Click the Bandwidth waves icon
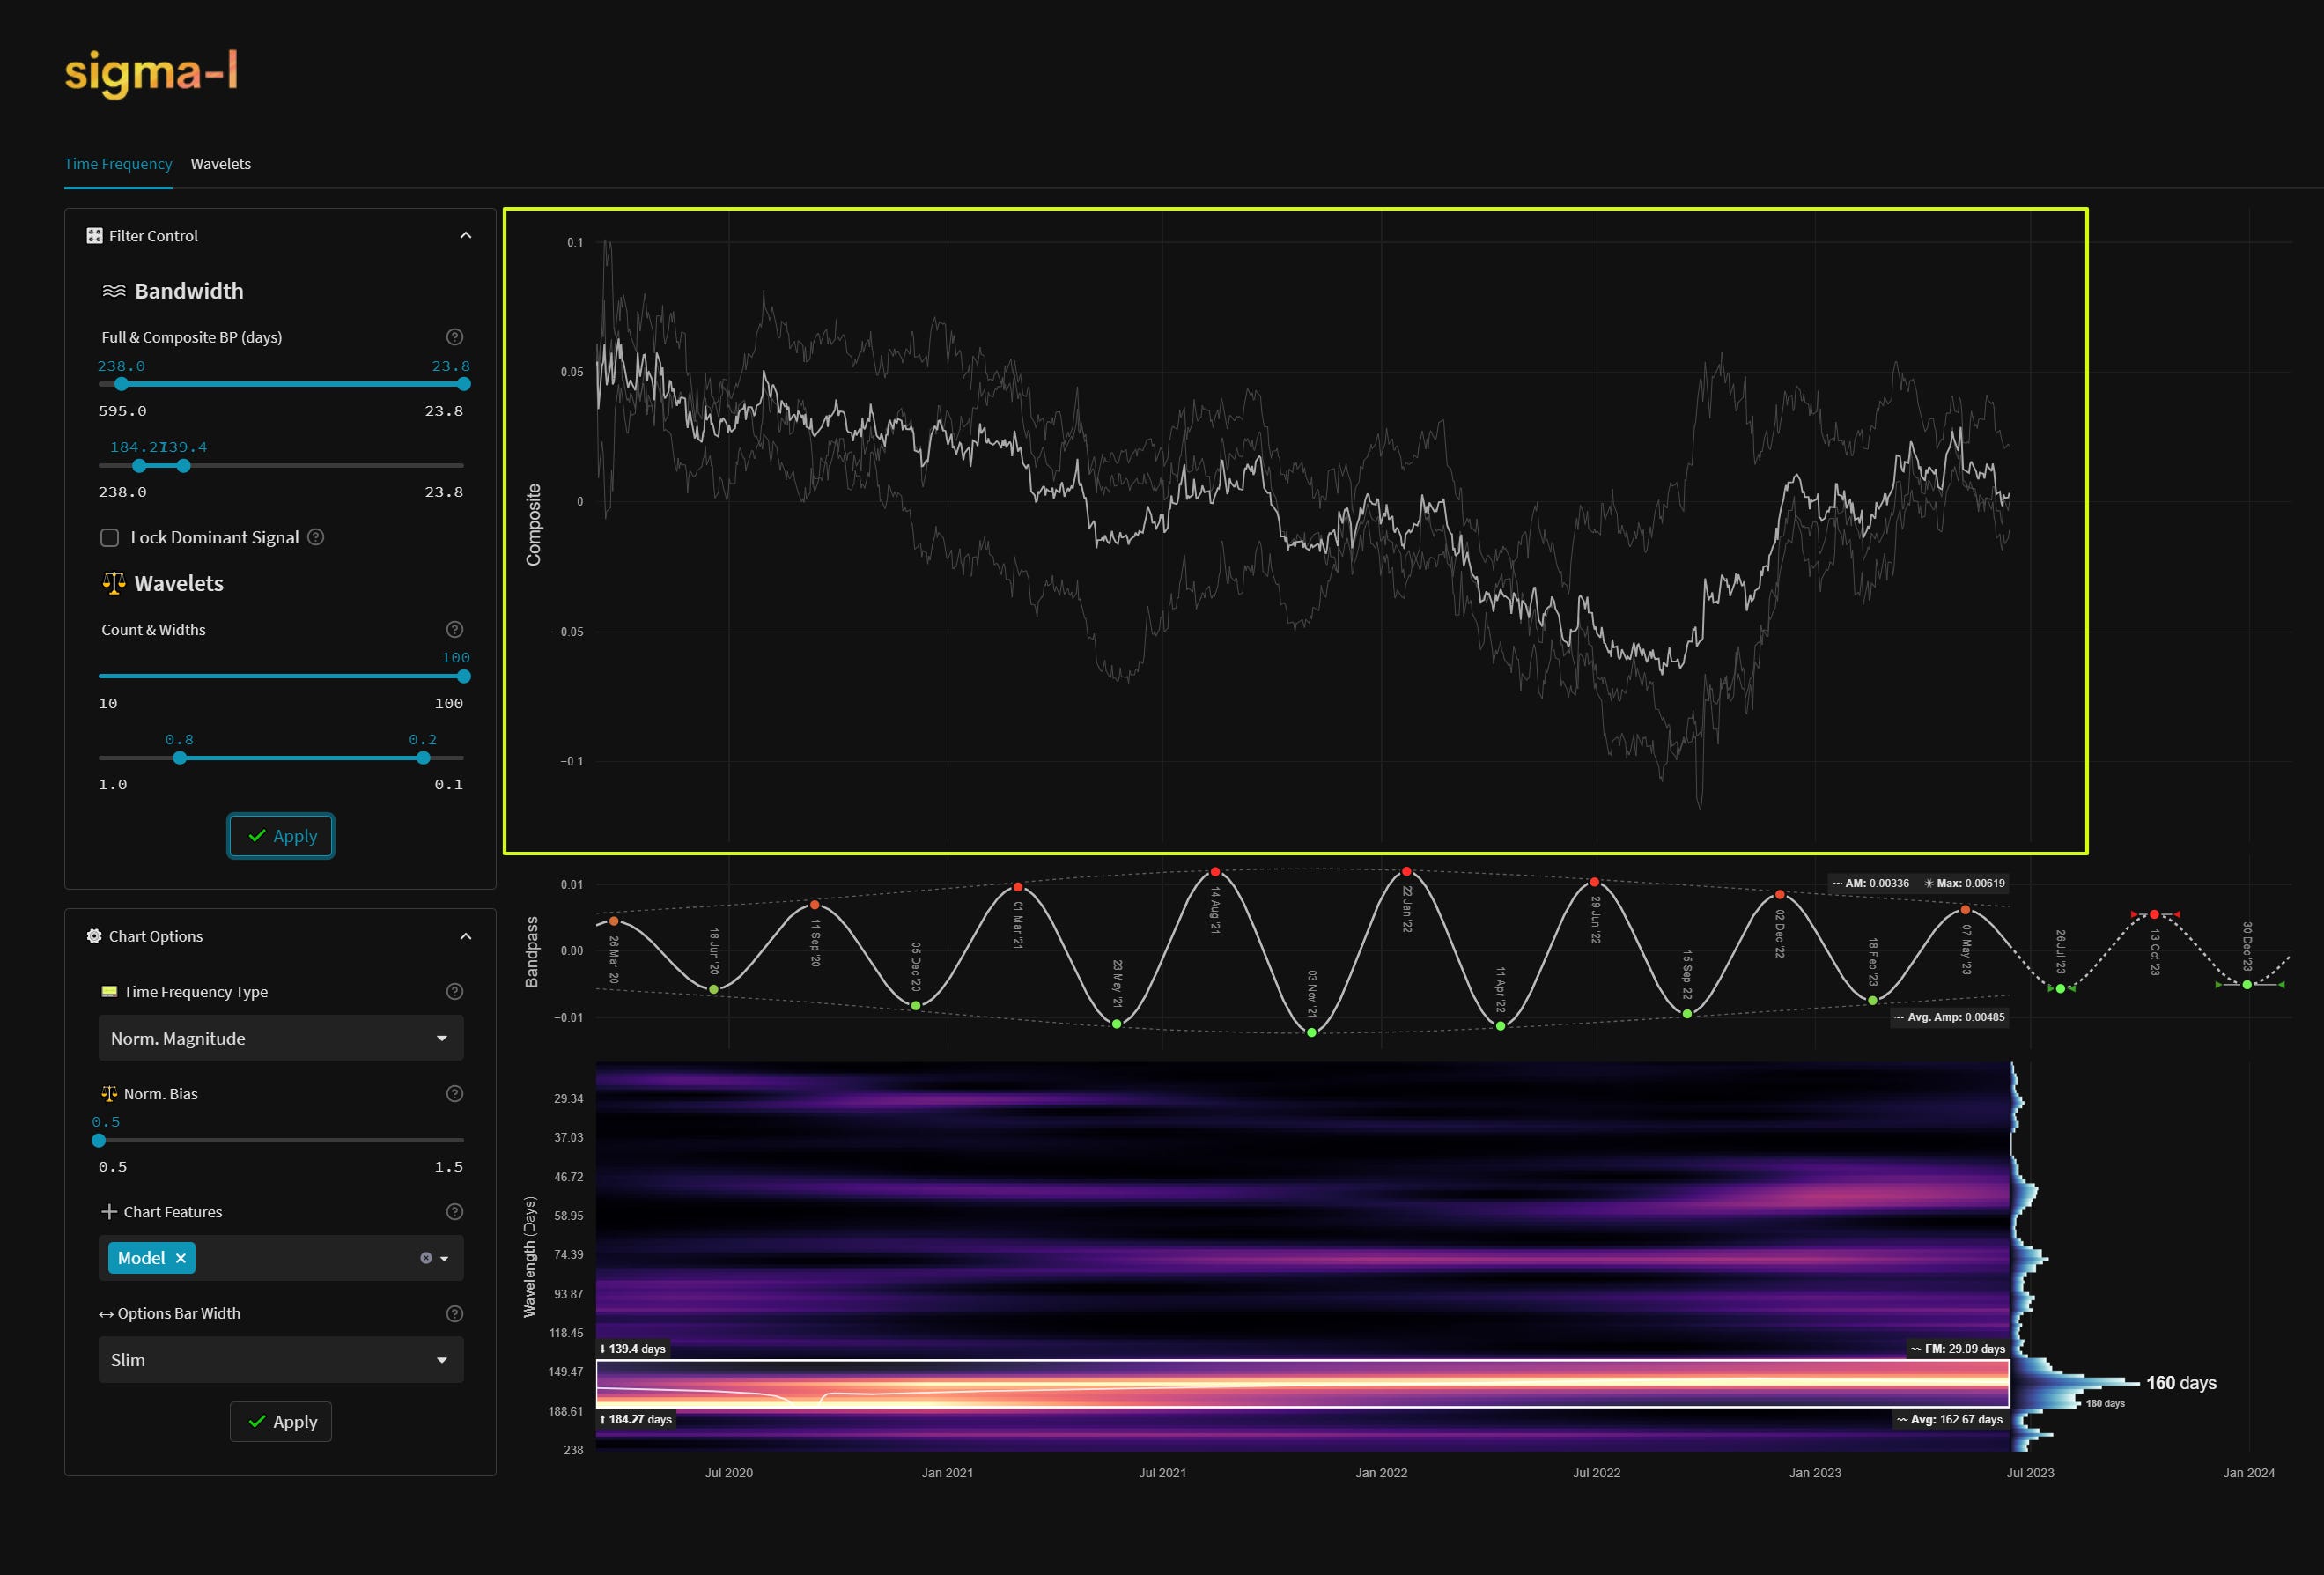Screen dimensions: 2324x1575 (114, 290)
